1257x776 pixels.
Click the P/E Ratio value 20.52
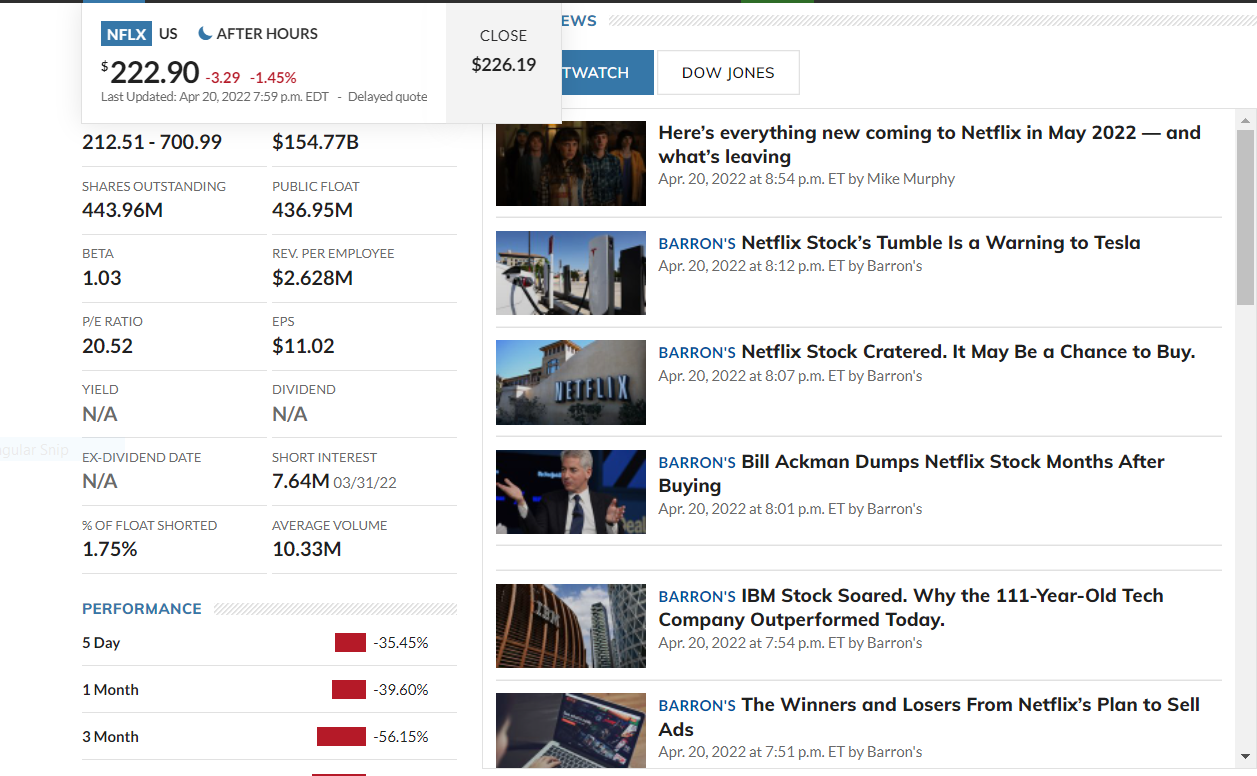tap(107, 346)
